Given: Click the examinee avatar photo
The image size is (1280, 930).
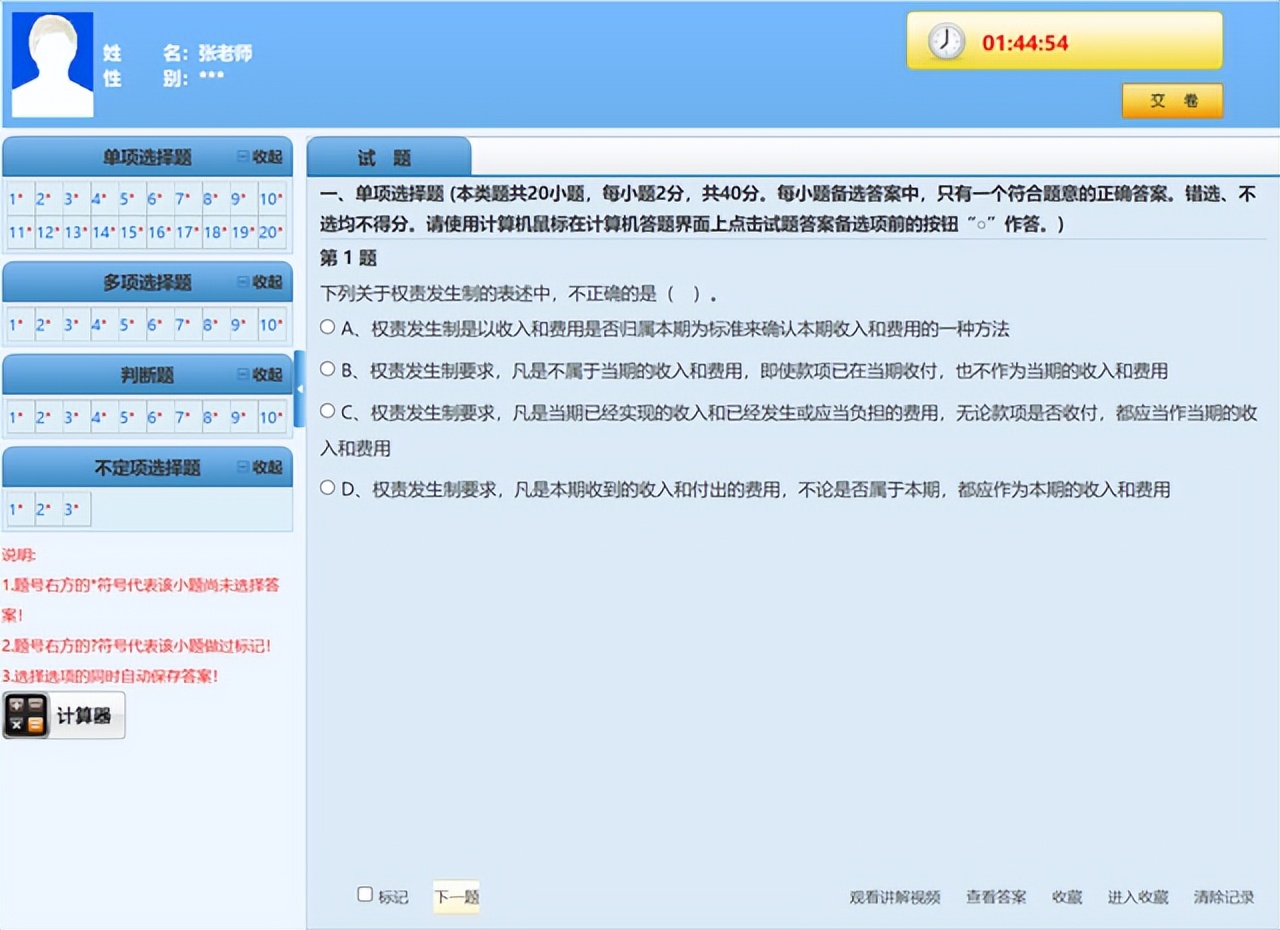Looking at the screenshot, I should pyautogui.click(x=51, y=63).
